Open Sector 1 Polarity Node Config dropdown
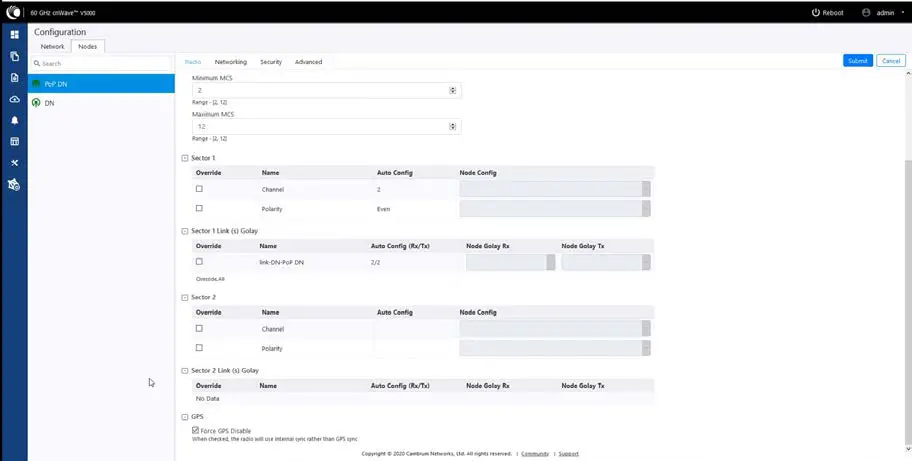The image size is (912, 461). 555,209
